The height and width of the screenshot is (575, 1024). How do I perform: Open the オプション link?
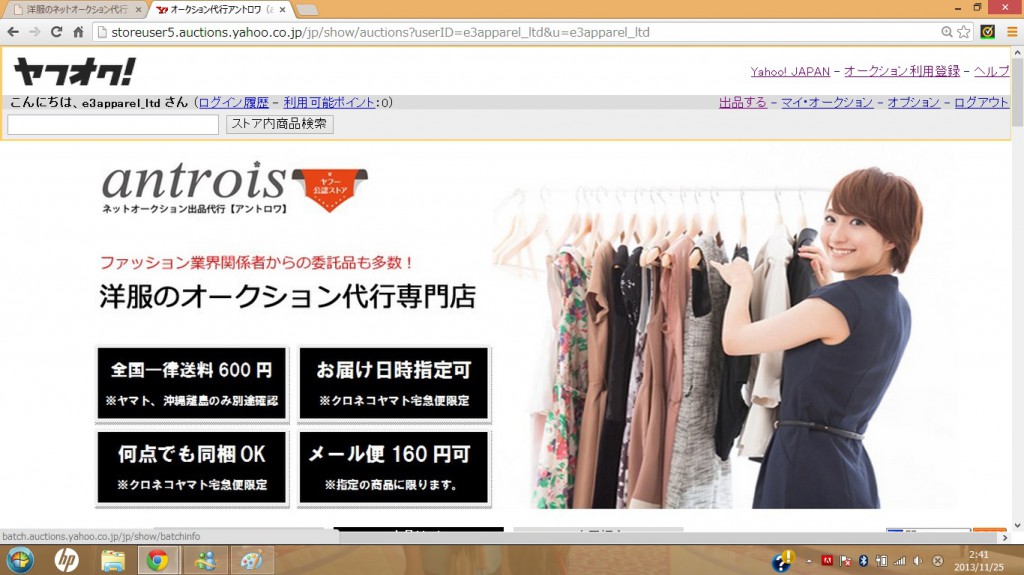[x=913, y=103]
